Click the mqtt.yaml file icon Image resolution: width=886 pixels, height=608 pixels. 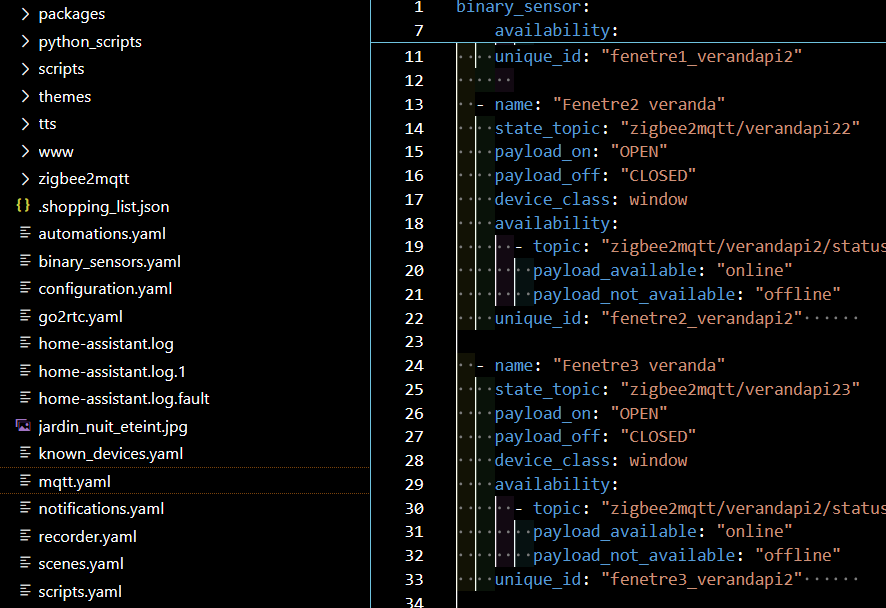[x=25, y=481]
